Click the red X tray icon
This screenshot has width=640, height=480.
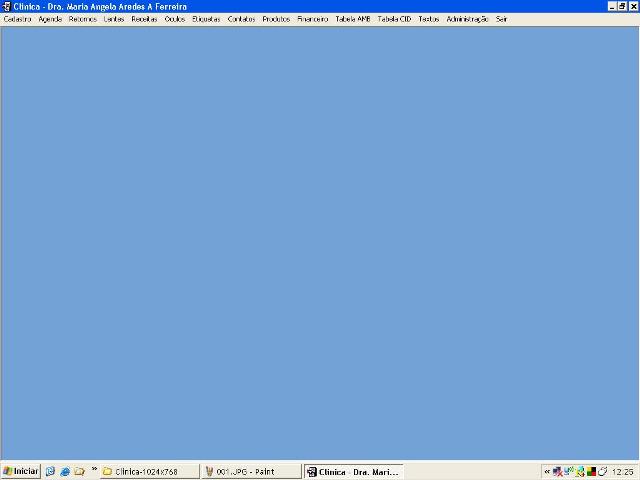coord(558,472)
